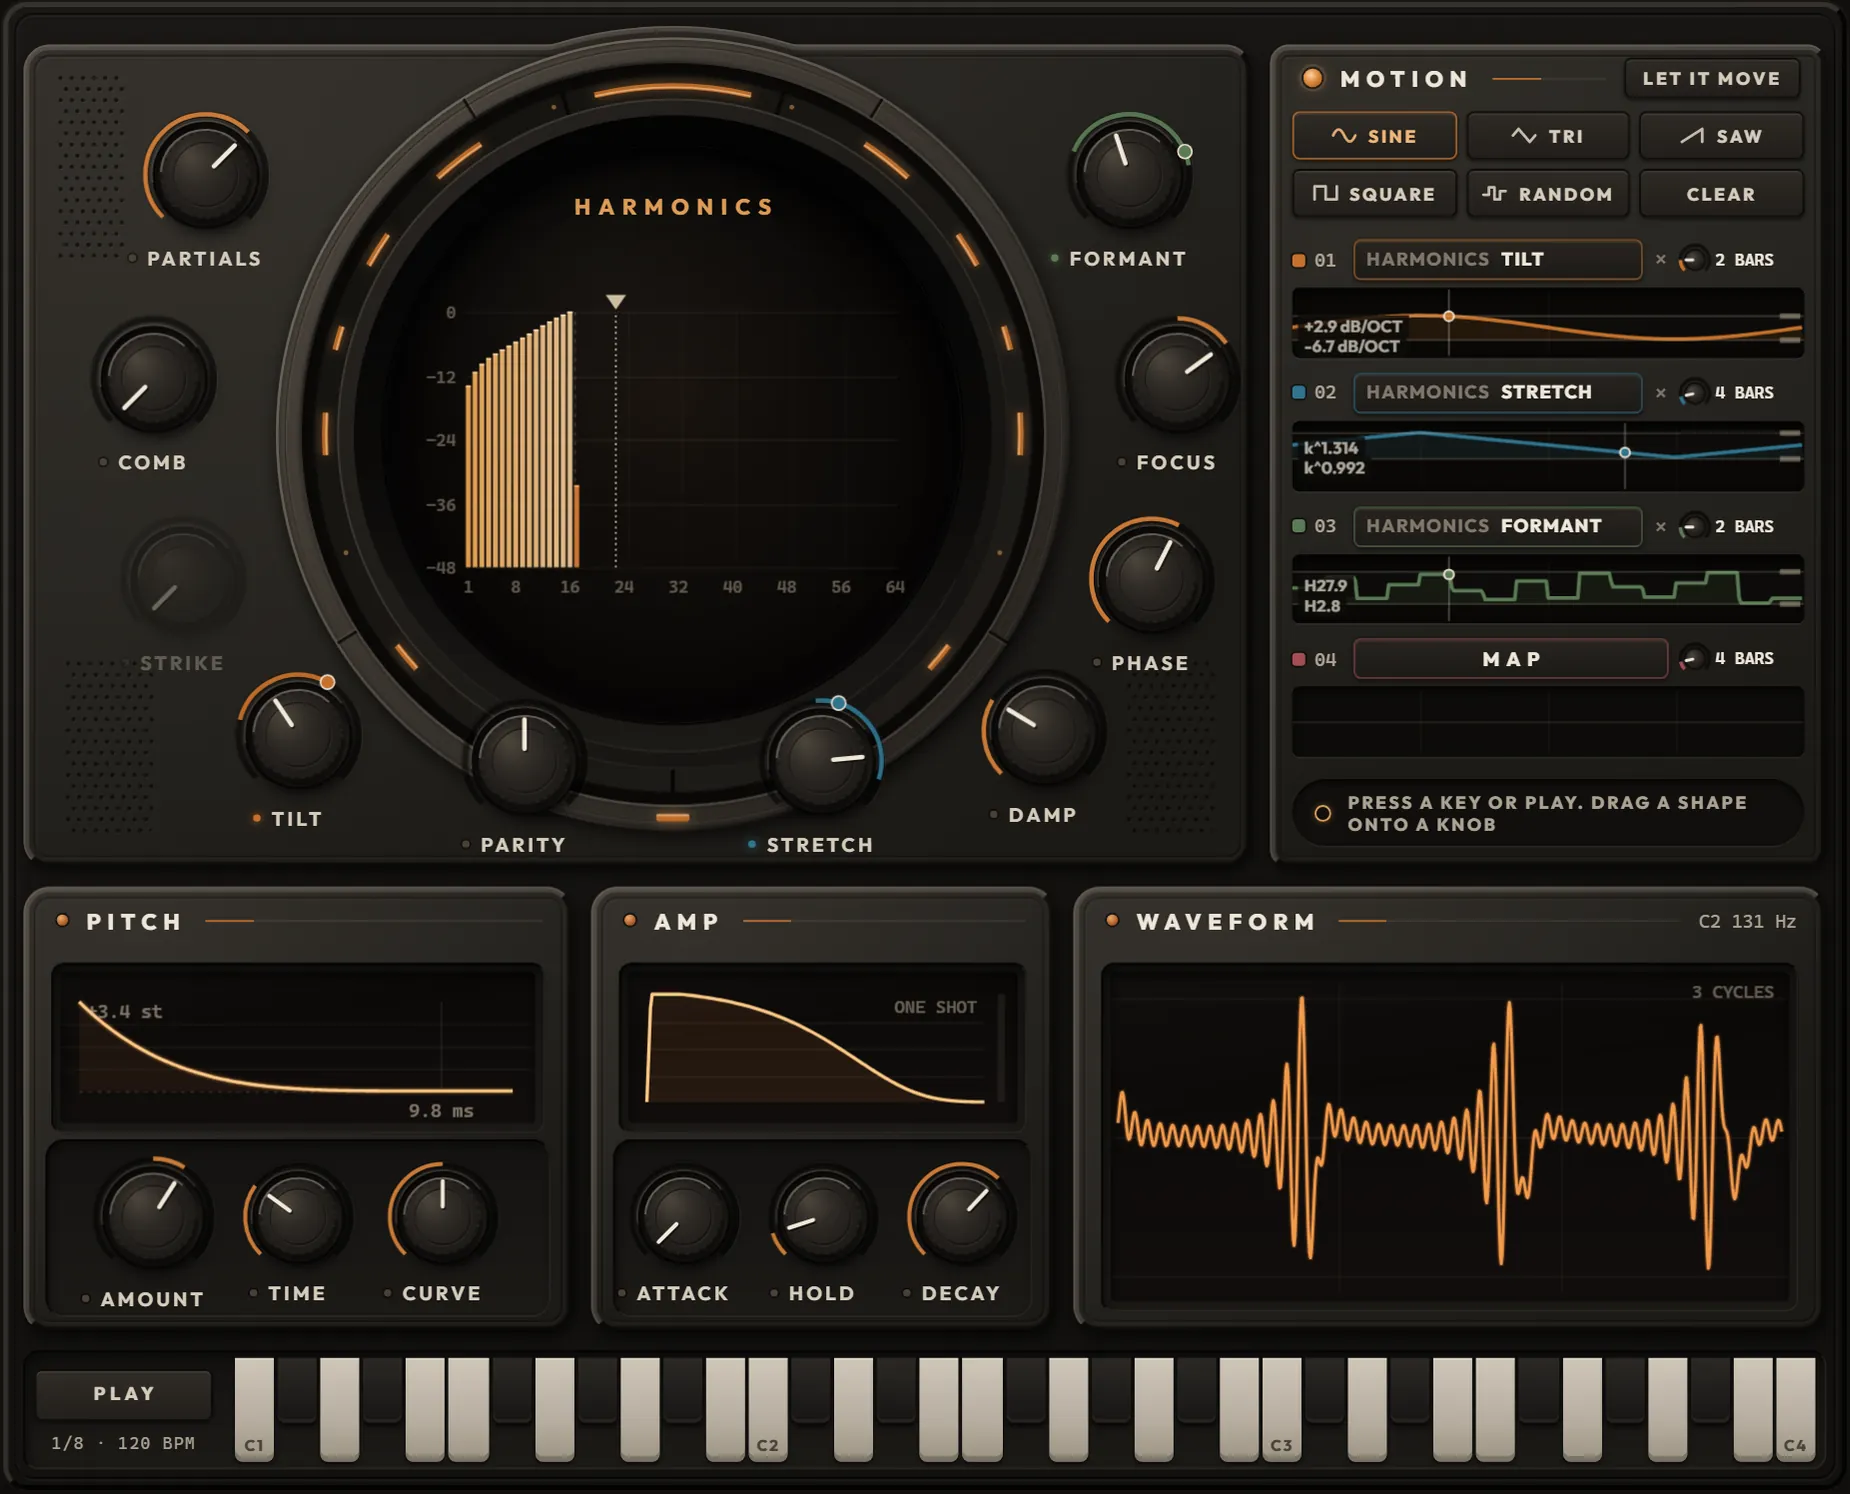The image size is (1850, 1494).
Task: Open the HARMONICS TILT target selector
Action: 1497,259
